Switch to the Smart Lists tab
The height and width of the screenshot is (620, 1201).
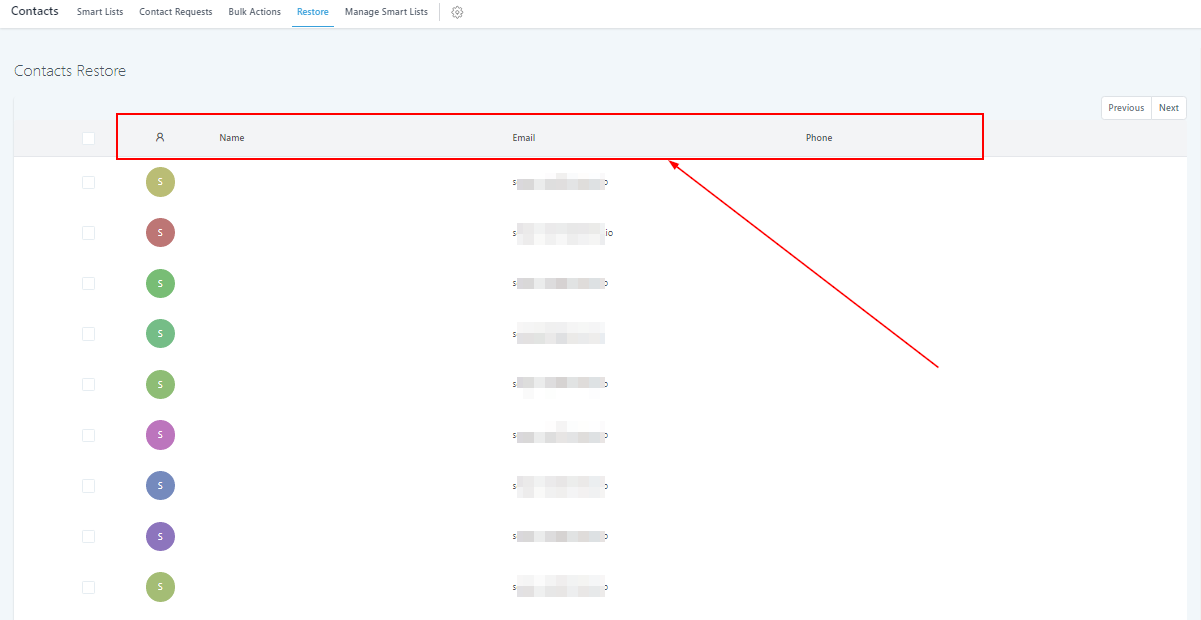[x=100, y=12]
